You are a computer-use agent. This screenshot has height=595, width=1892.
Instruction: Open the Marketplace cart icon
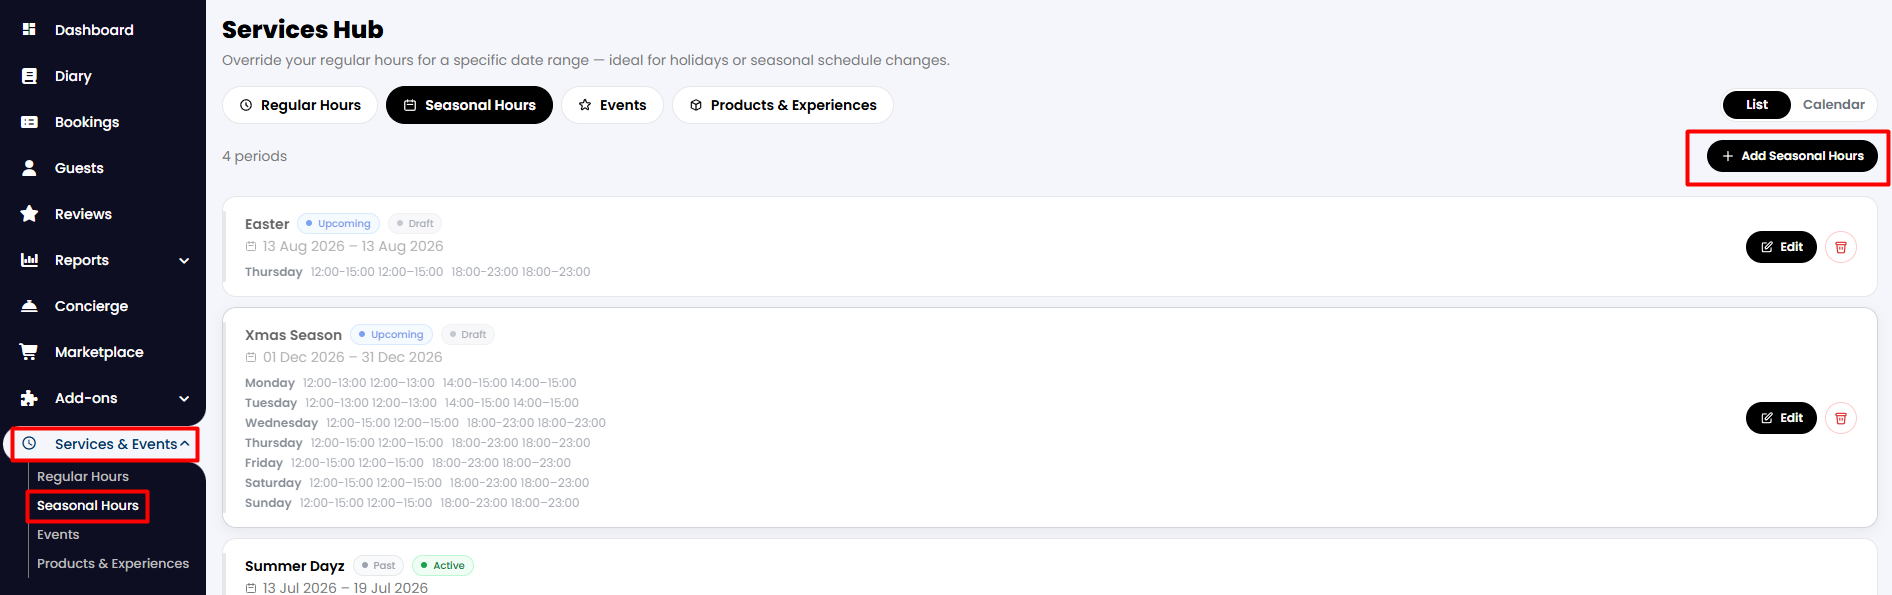coord(29,352)
